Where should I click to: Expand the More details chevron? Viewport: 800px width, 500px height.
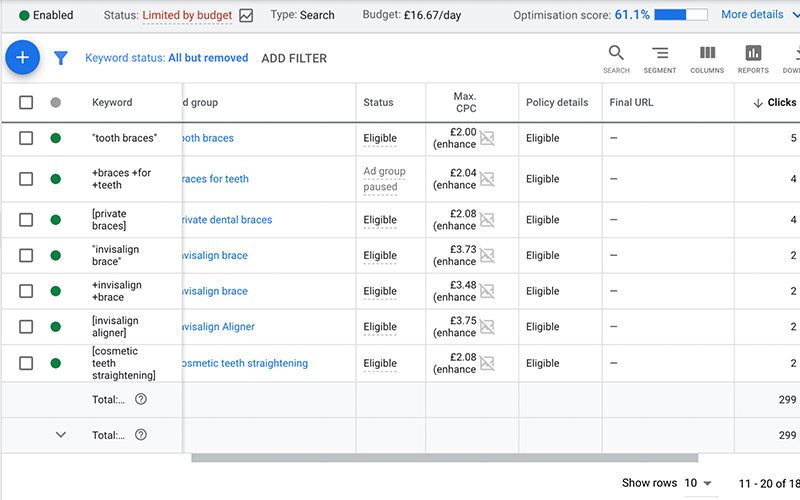point(791,15)
